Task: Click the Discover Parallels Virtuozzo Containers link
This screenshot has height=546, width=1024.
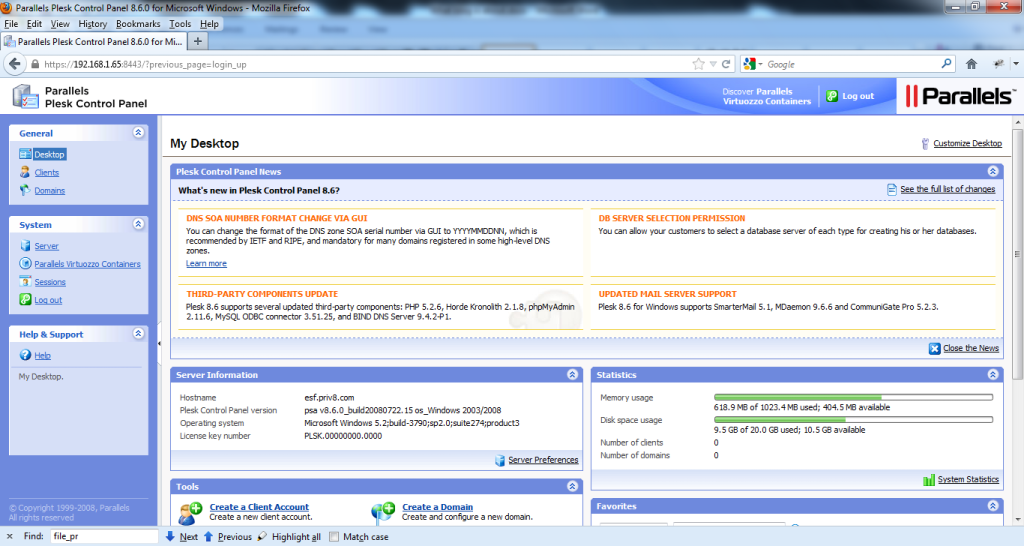Action: coord(766,96)
